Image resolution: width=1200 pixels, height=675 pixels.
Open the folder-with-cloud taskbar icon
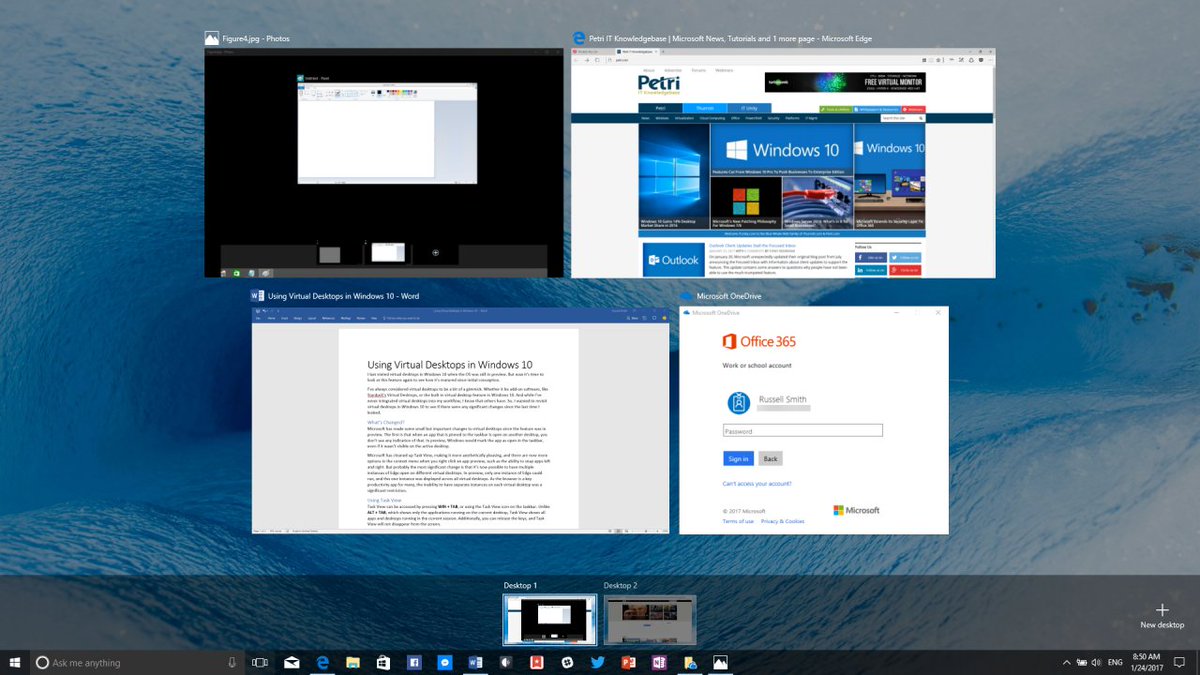[690, 662]
